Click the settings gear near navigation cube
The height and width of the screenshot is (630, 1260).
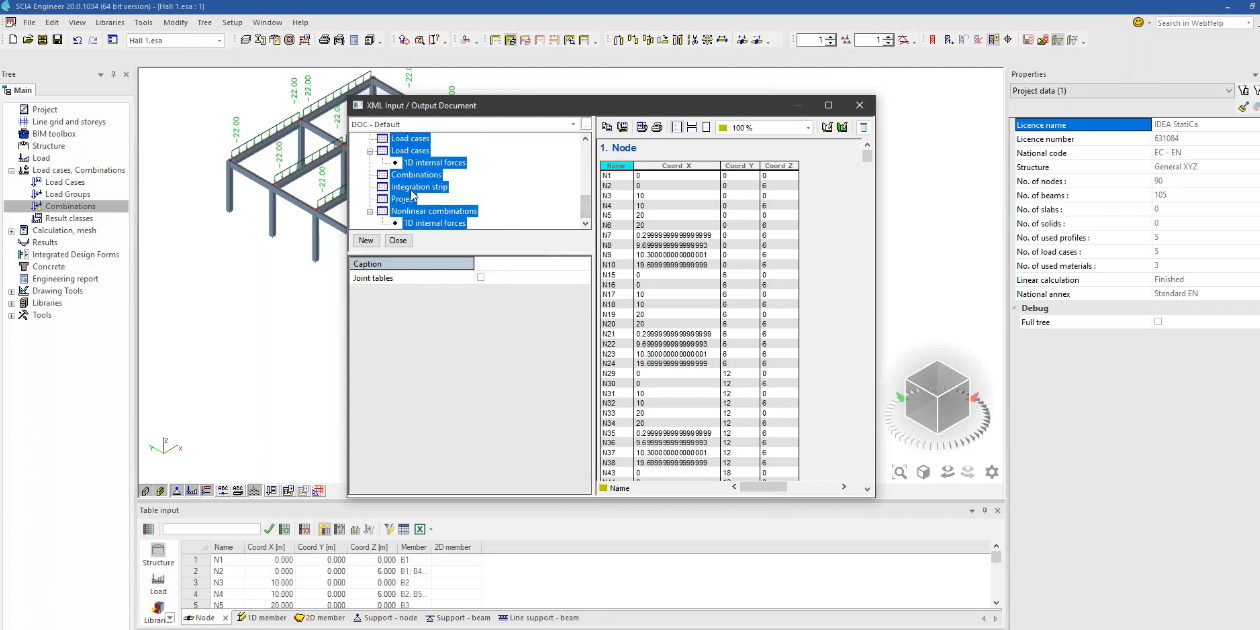pyautogui.click(x=992, y=472)
